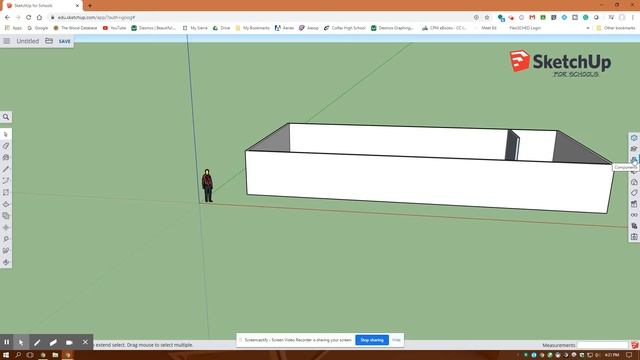
Task: Click the Measurements input box
Action: (x=602, y=345)
